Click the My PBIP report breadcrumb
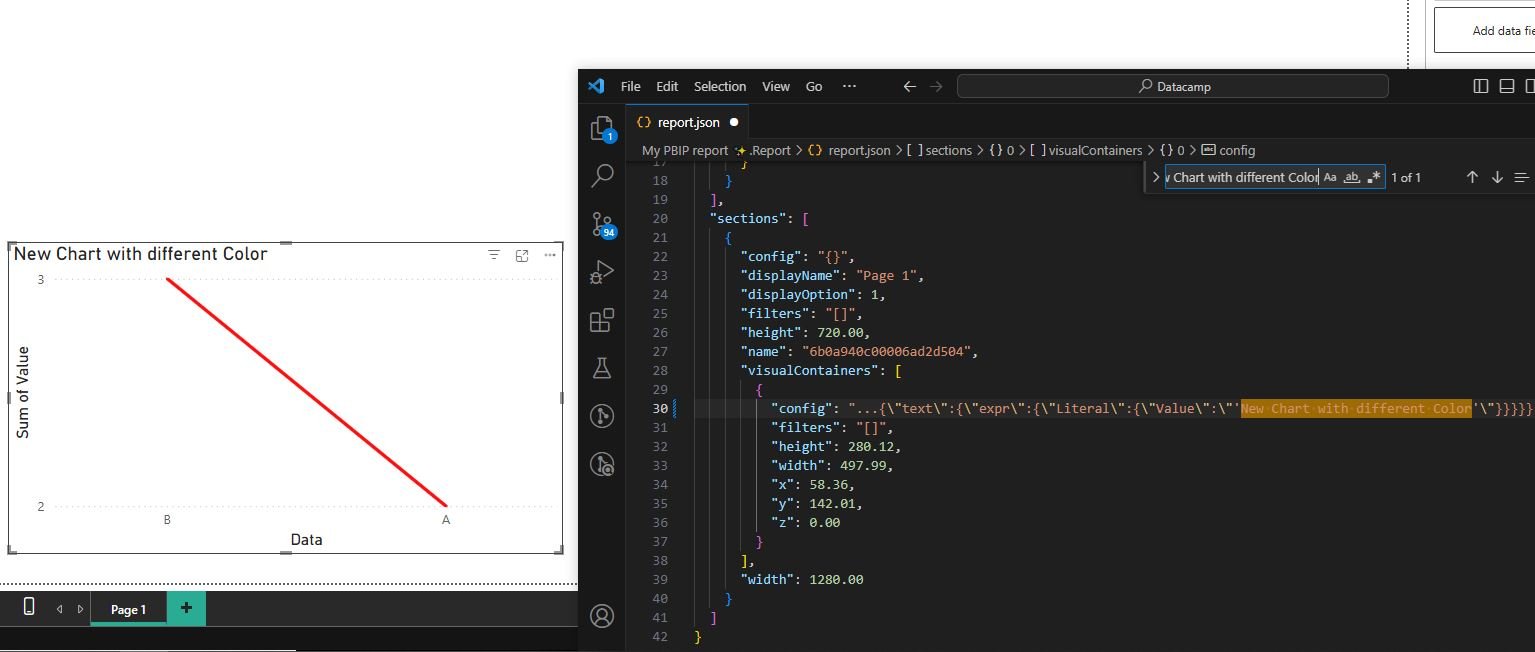The image size is (1535, 652). pyautogui.click(x=685, y=150)
